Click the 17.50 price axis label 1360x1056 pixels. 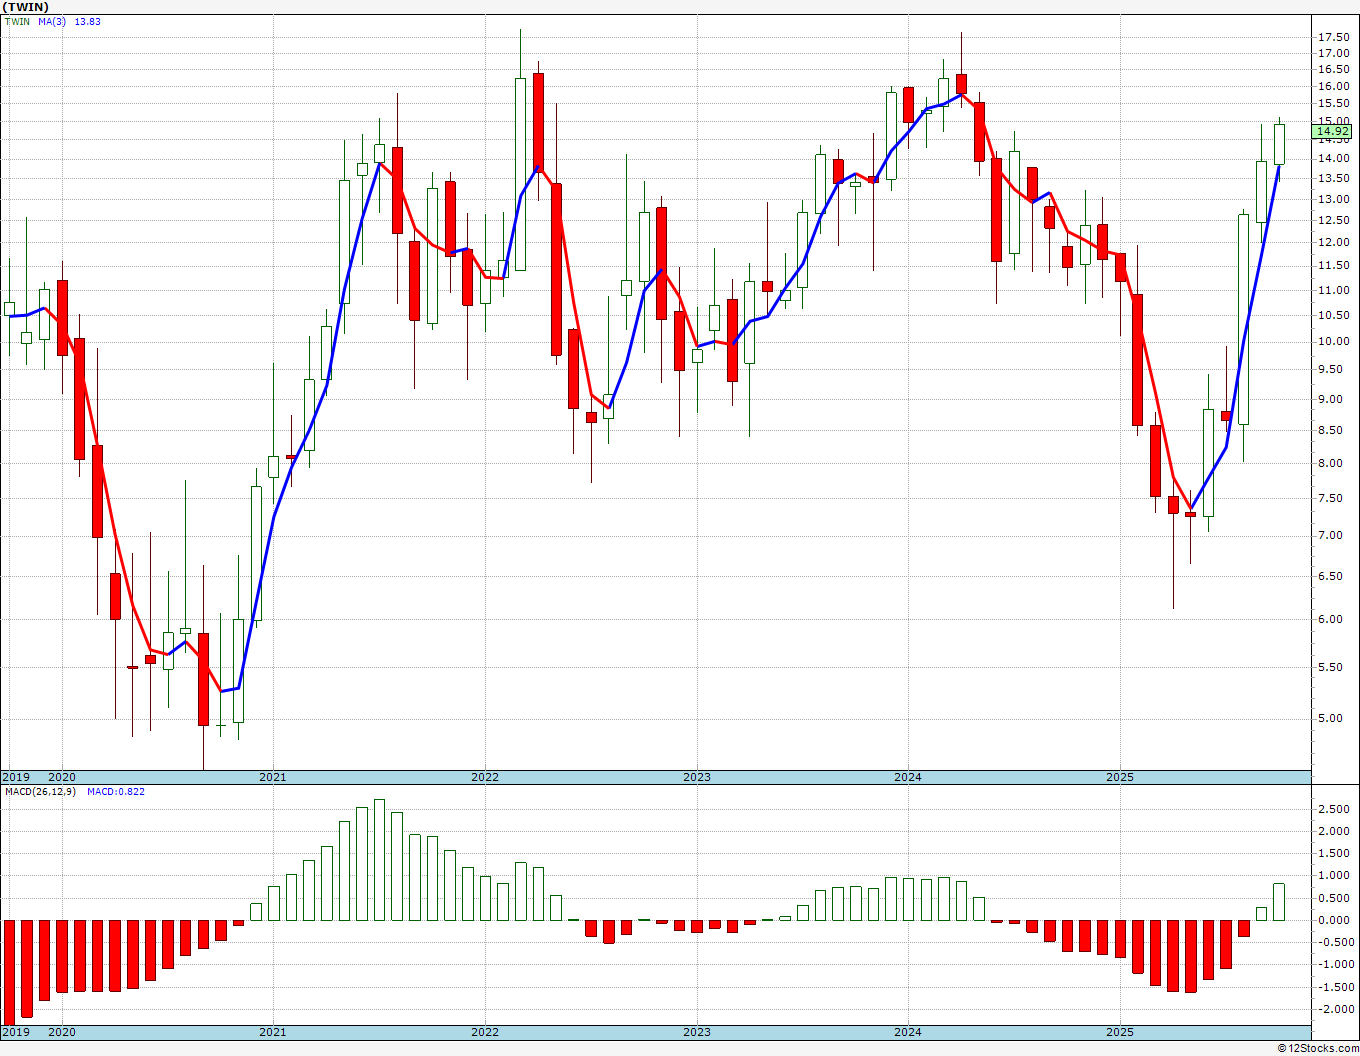(x=1333, y=37)
